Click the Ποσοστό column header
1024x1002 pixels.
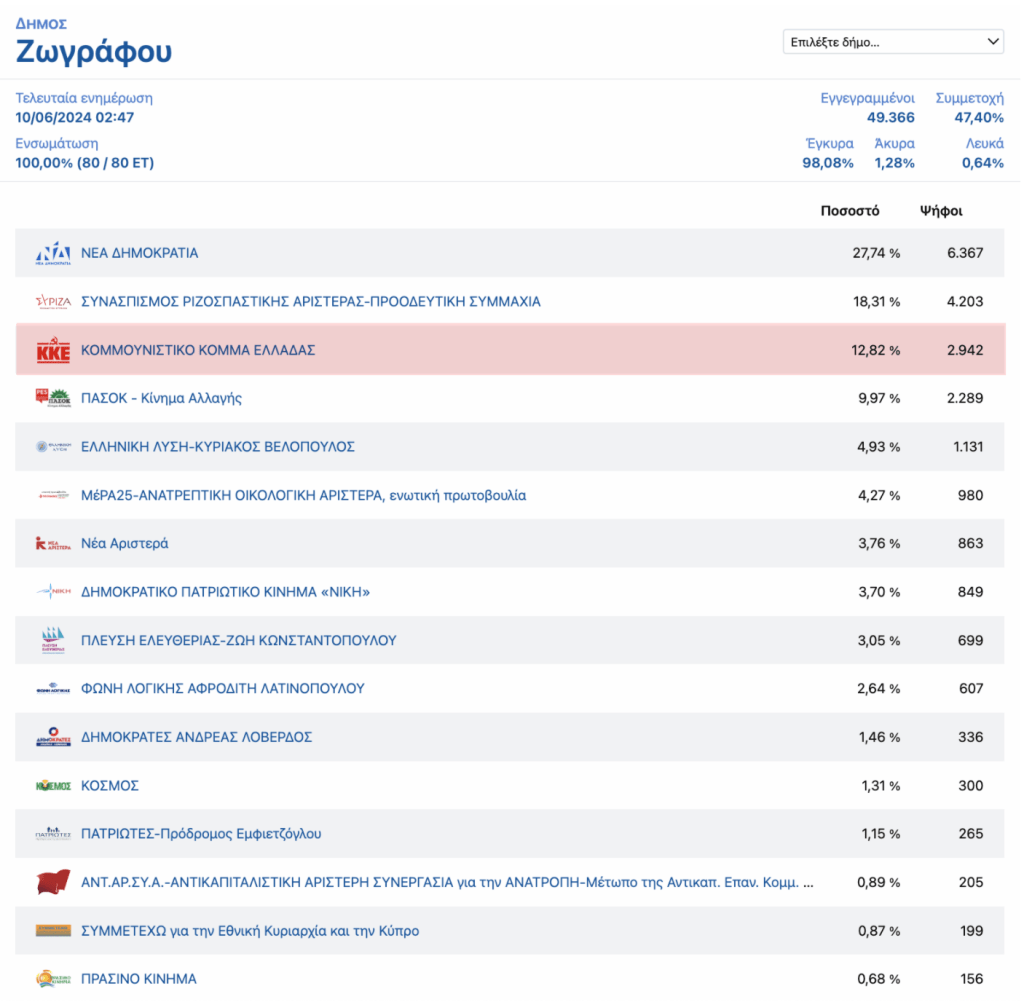(x=849, y=211)
